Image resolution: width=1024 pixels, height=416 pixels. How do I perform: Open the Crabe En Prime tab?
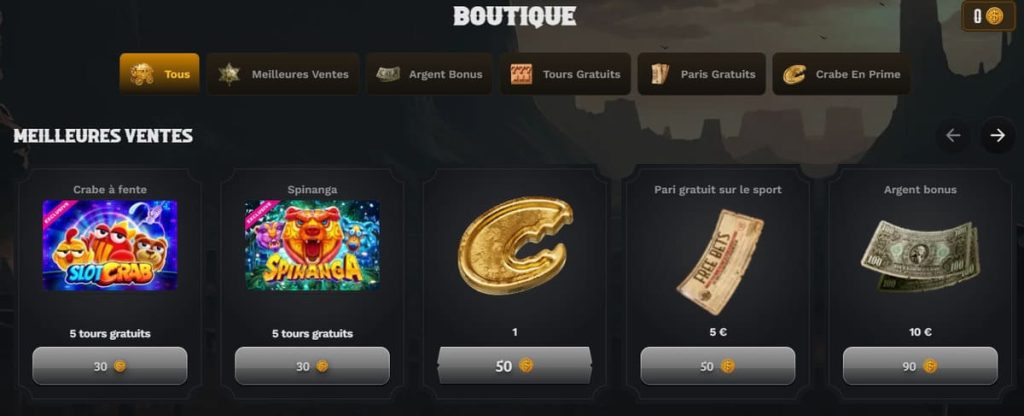tap(841, 74)
